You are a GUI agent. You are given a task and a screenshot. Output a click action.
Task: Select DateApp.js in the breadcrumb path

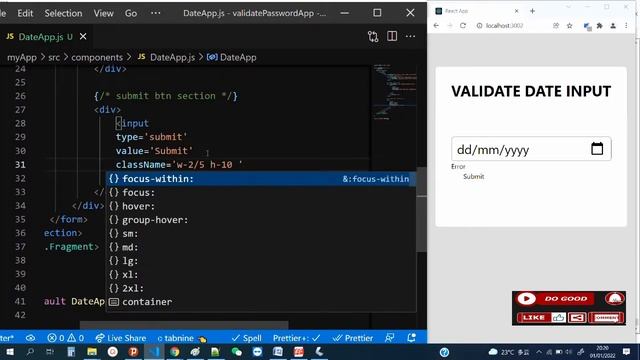[166, 57]
